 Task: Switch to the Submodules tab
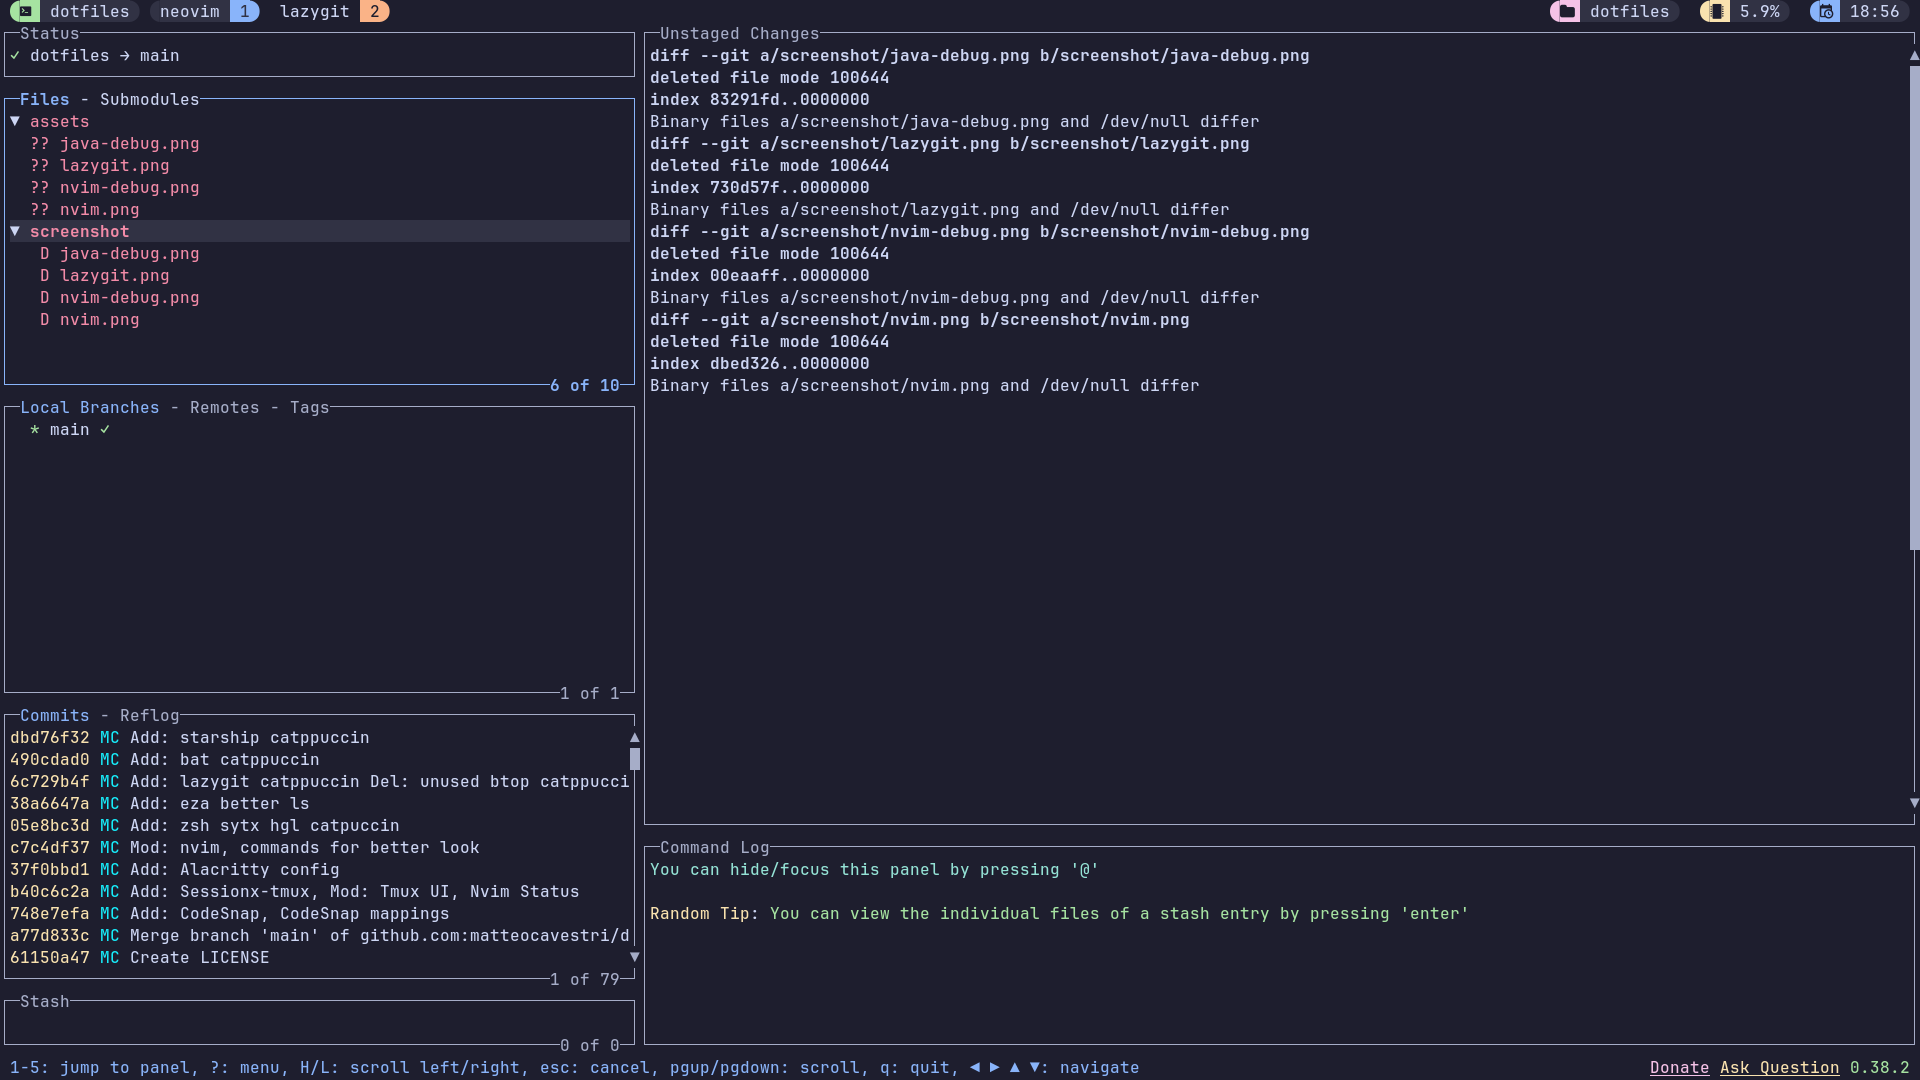(149, 100)
